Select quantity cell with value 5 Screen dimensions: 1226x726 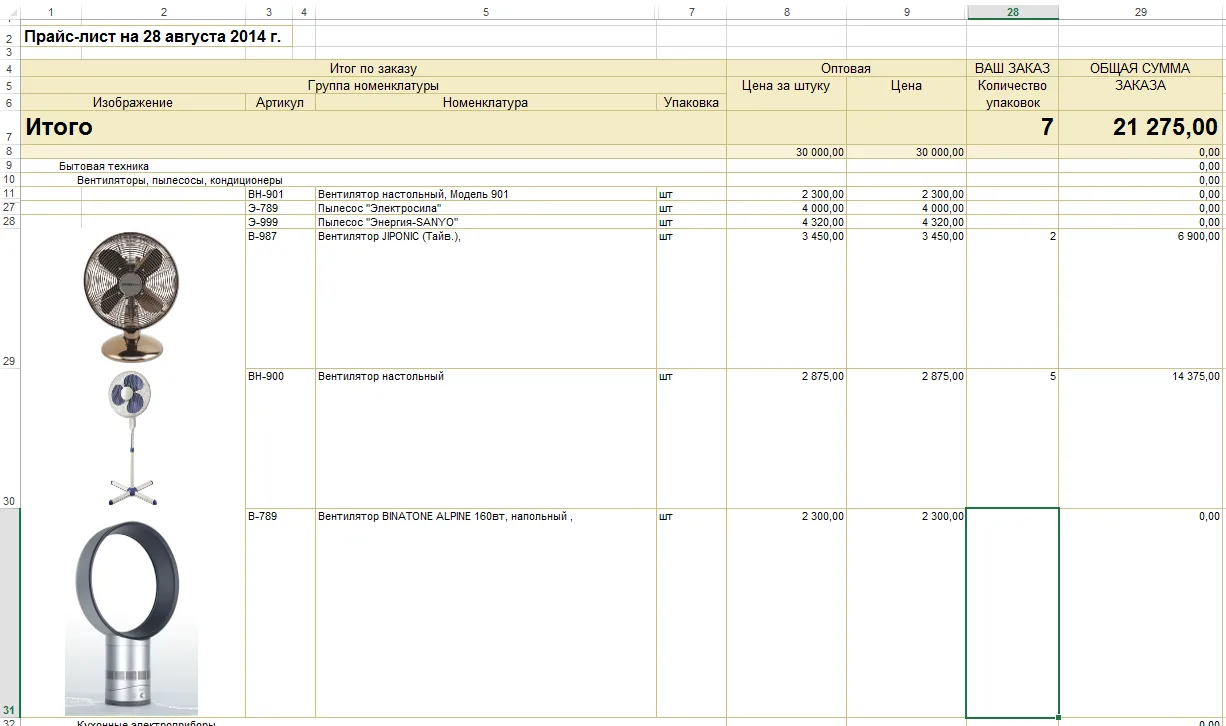1012,439
